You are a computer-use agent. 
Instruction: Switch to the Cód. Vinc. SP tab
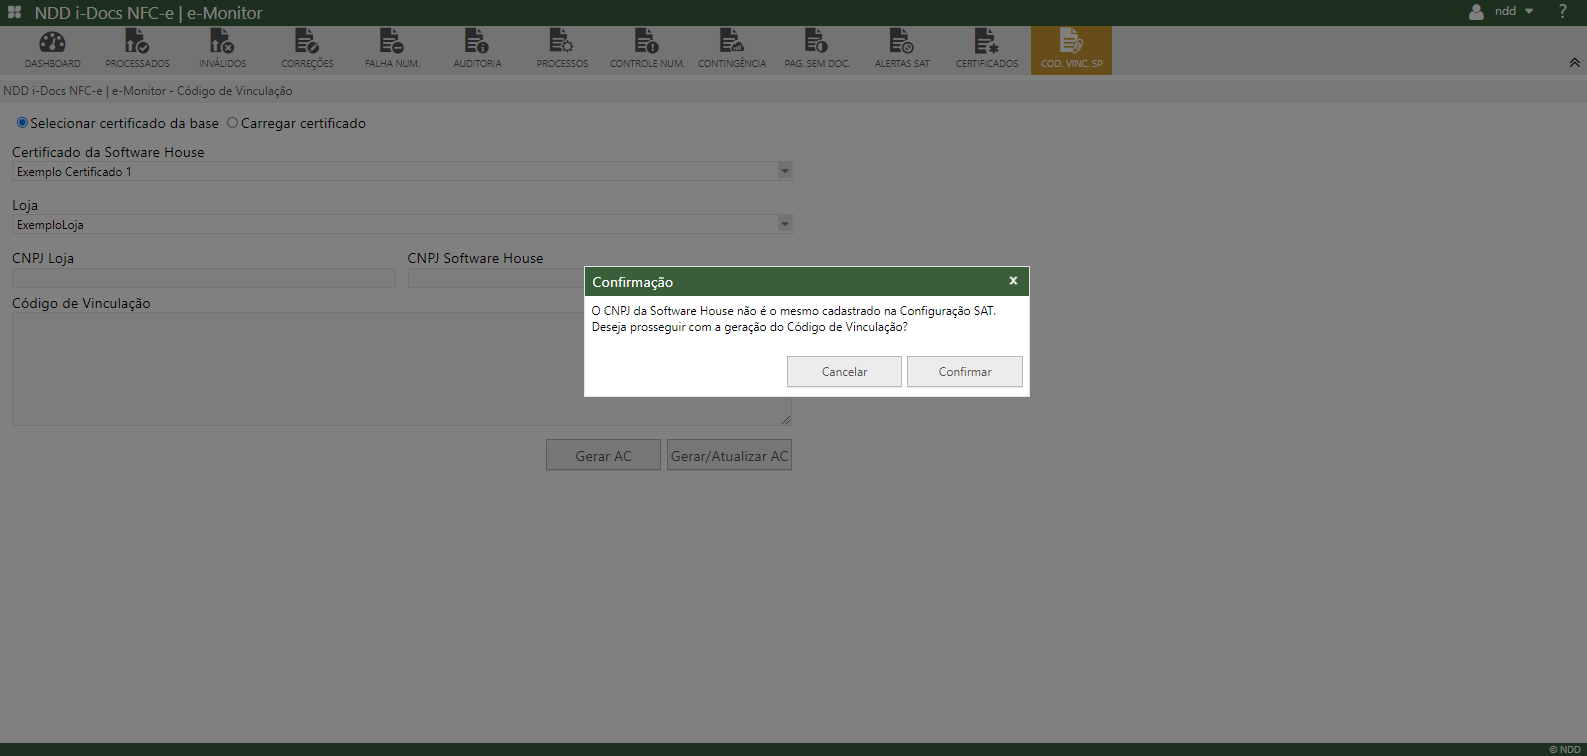click(x=1071, y=49)
